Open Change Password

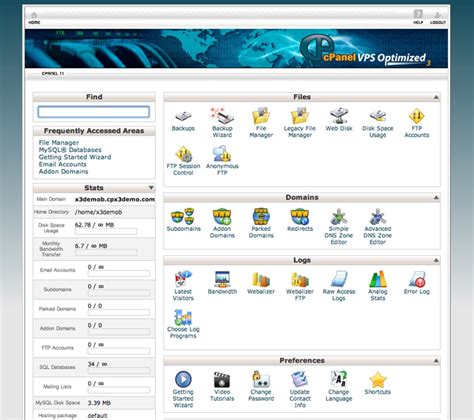(261, 386)
